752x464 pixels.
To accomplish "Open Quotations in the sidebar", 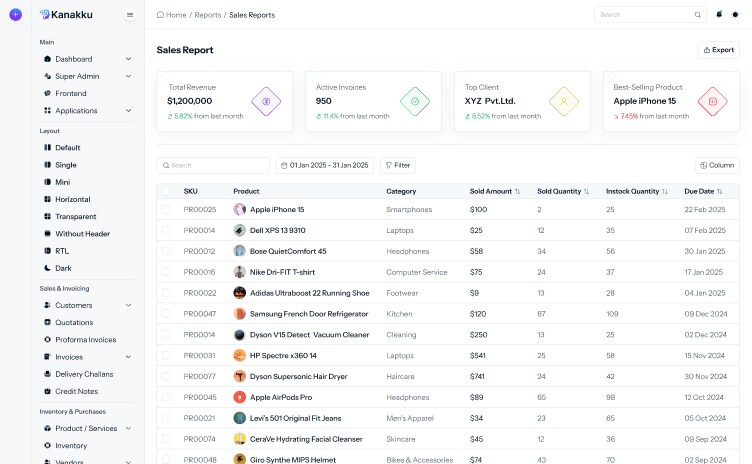I will point(75,322).
